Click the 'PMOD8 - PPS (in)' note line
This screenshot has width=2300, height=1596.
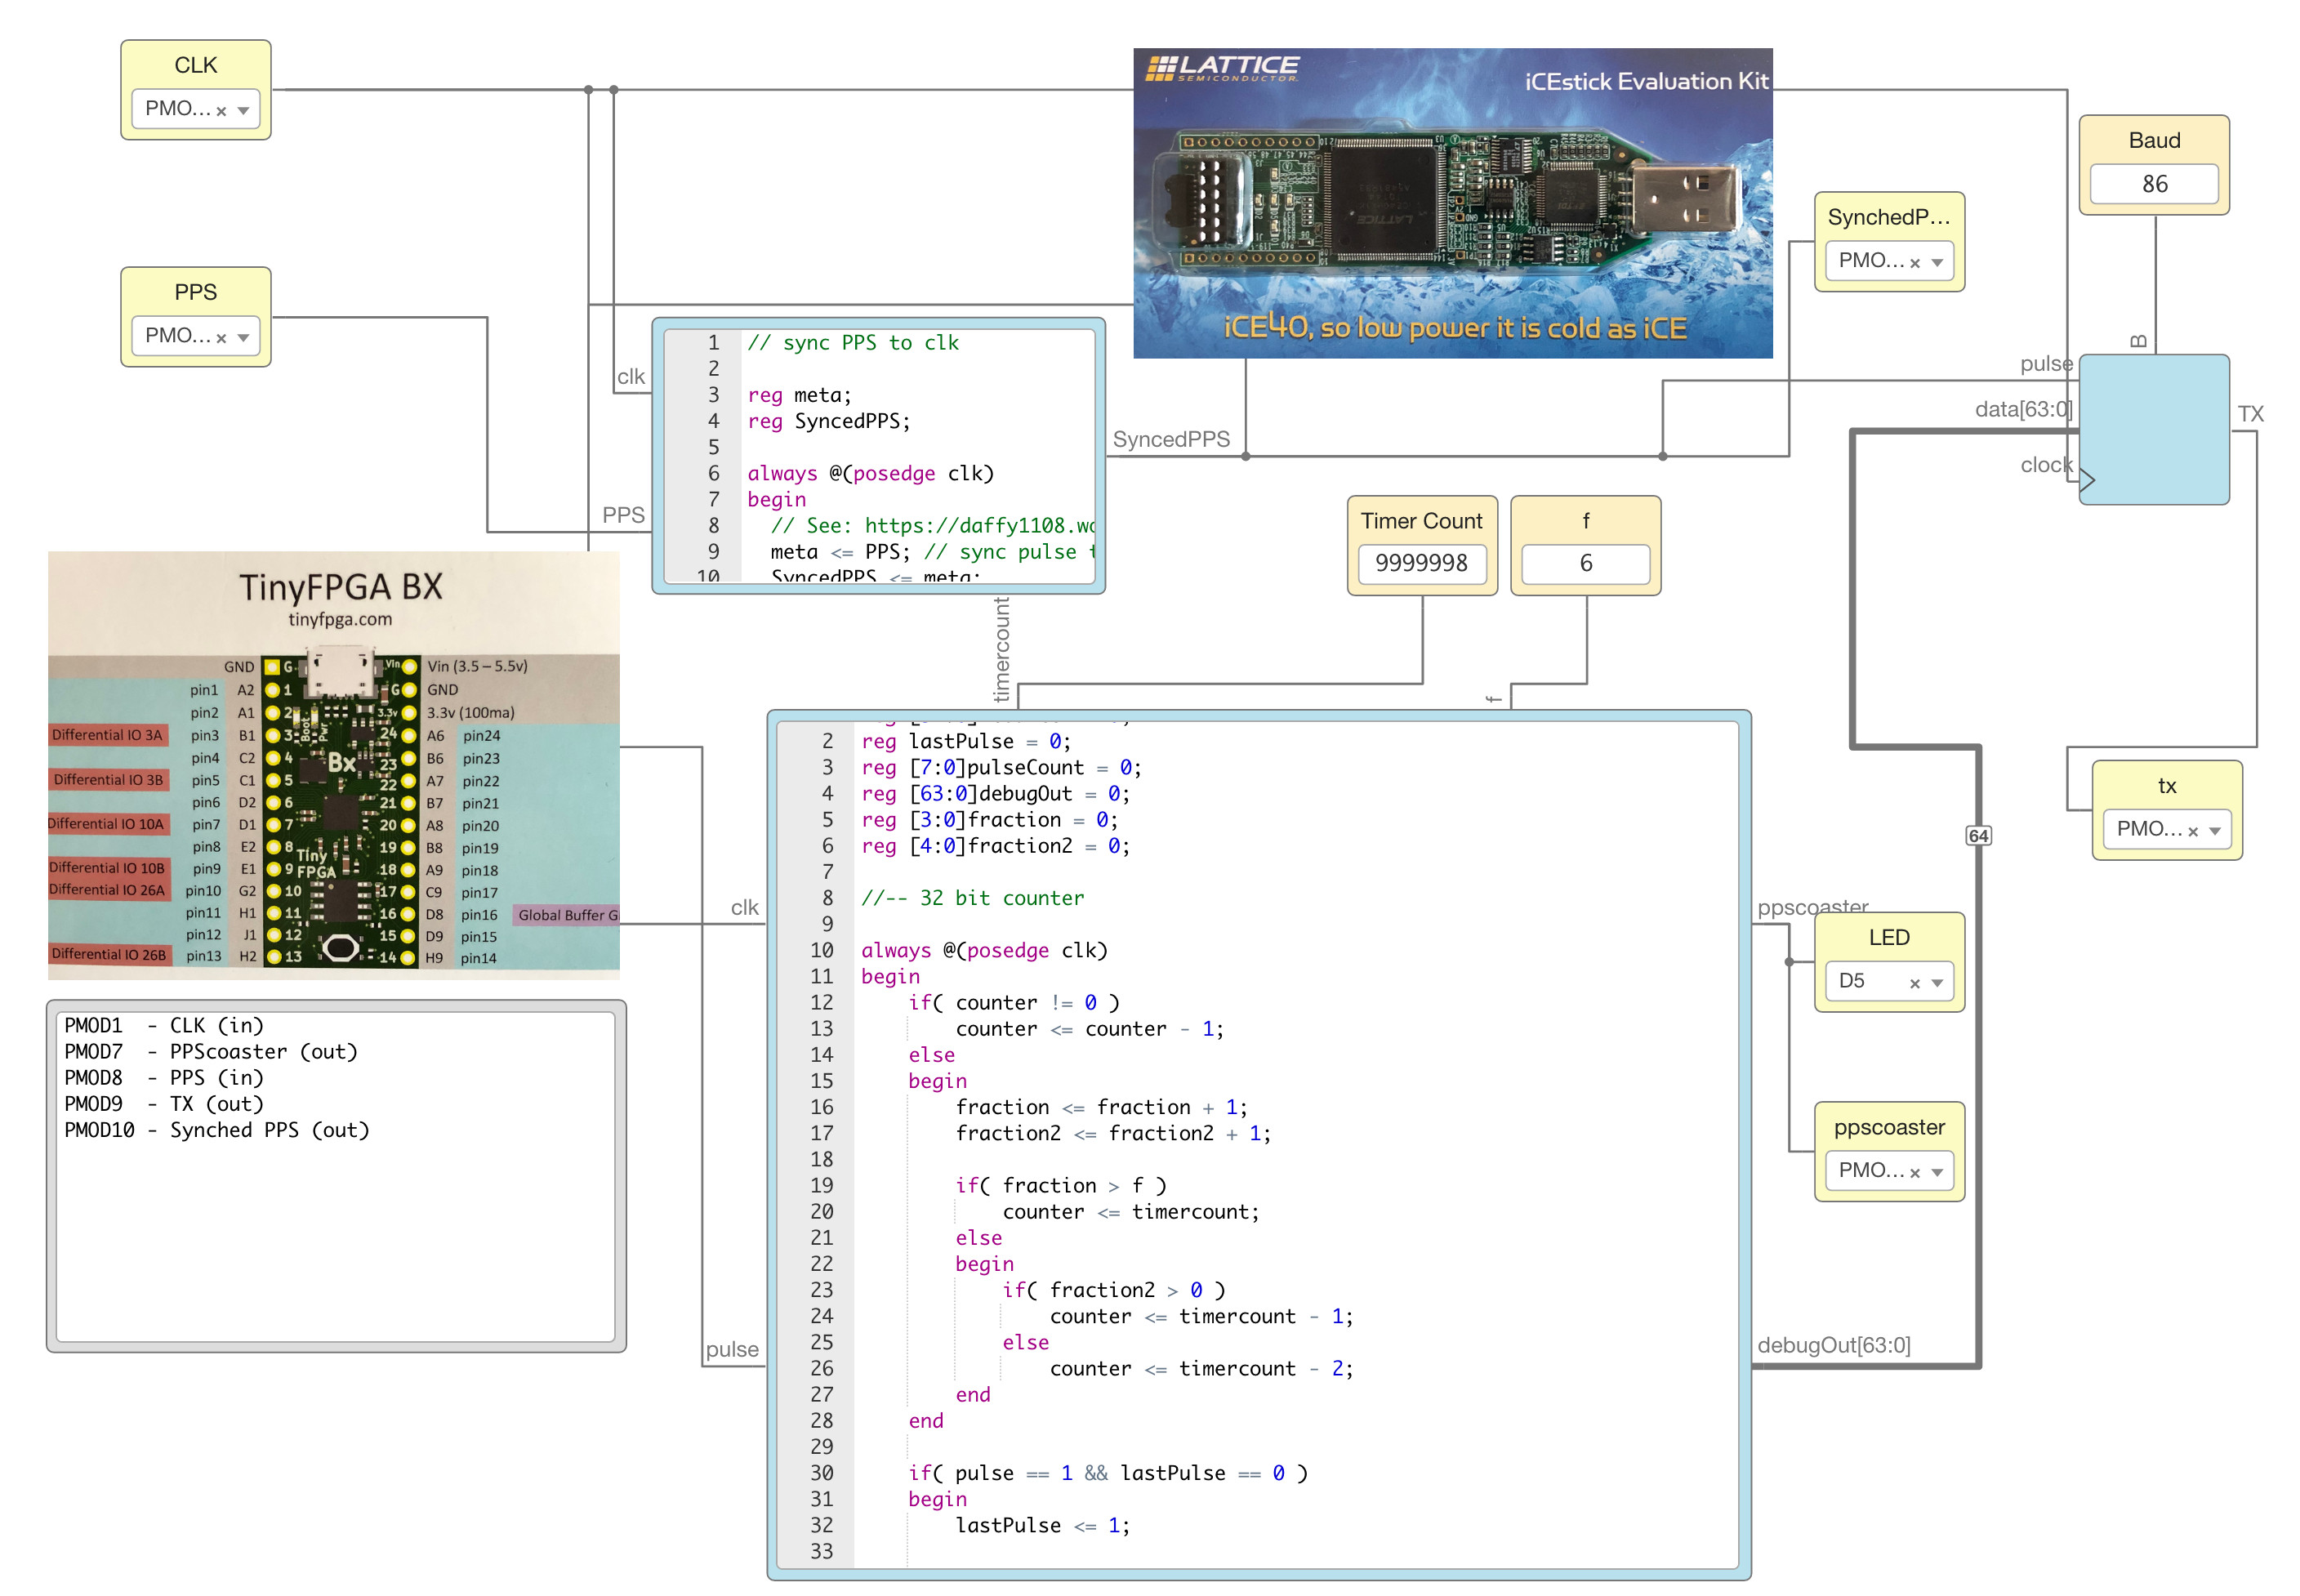[x=164, y=1078]
